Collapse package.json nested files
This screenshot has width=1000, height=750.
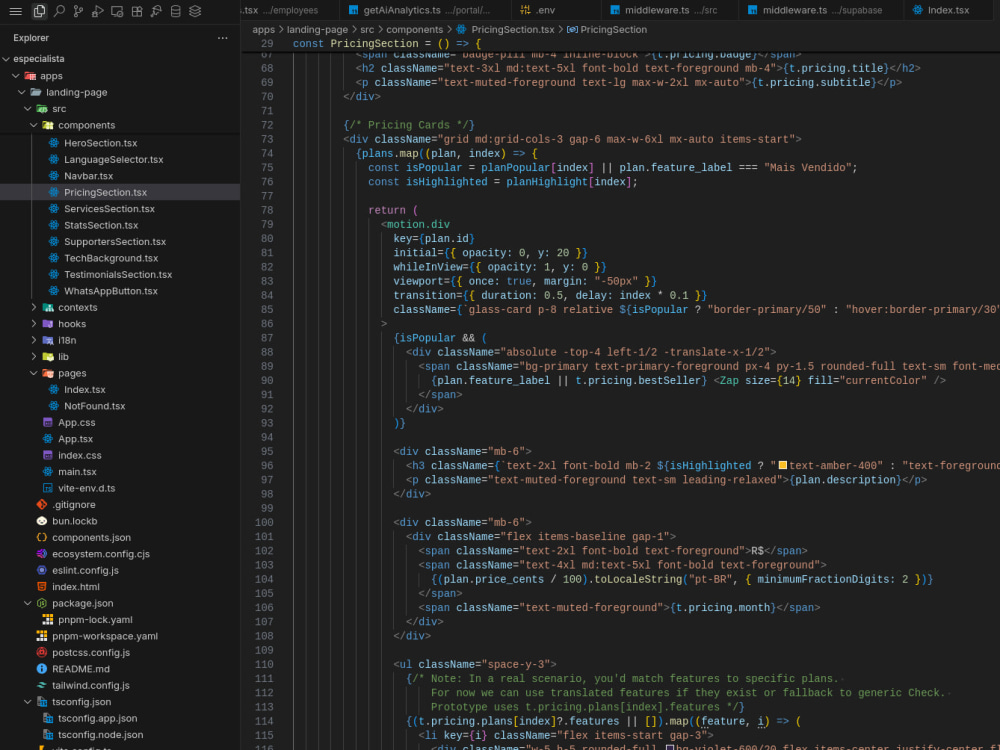[x=27, y=603]
